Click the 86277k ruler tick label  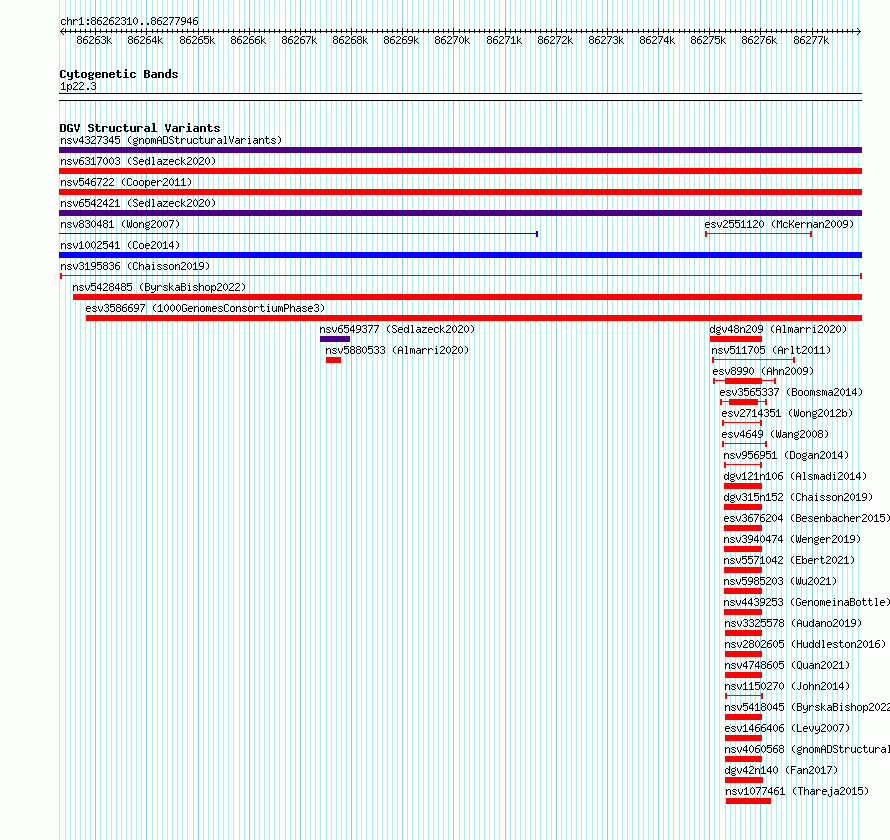[811, 40]
